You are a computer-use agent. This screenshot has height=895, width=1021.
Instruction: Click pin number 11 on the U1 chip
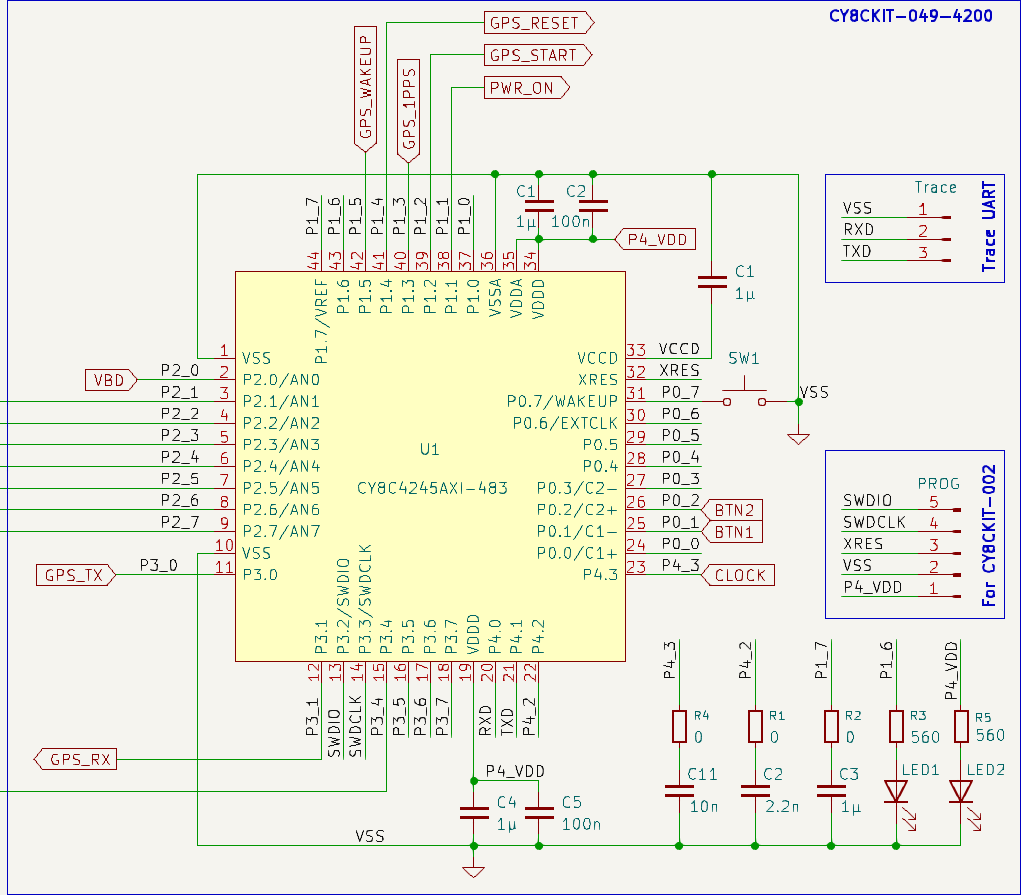224,567
